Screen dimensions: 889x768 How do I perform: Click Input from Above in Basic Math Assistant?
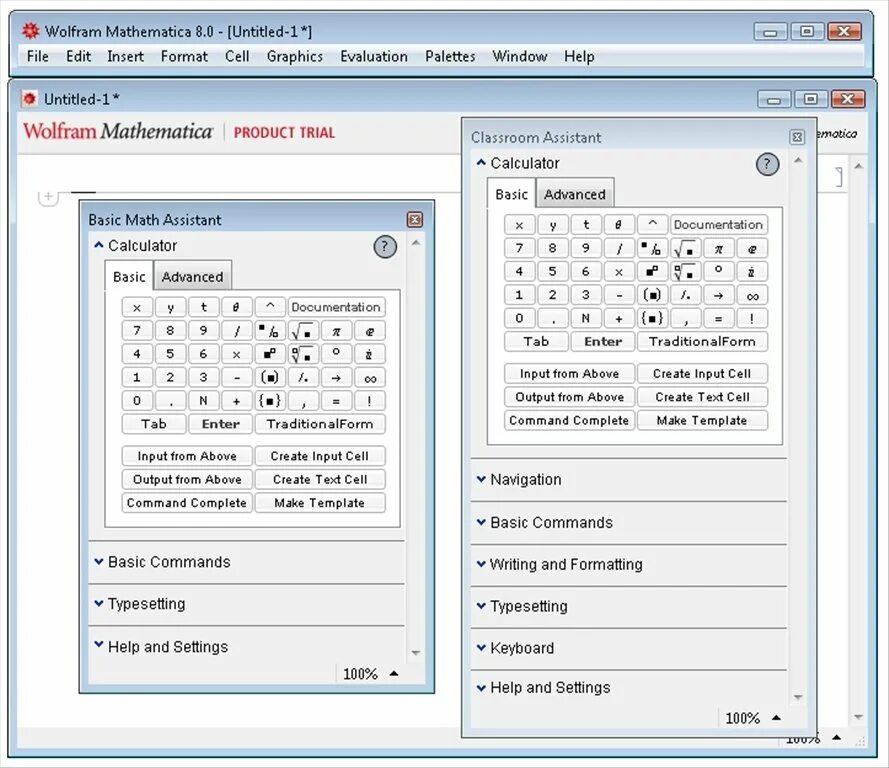187,456
